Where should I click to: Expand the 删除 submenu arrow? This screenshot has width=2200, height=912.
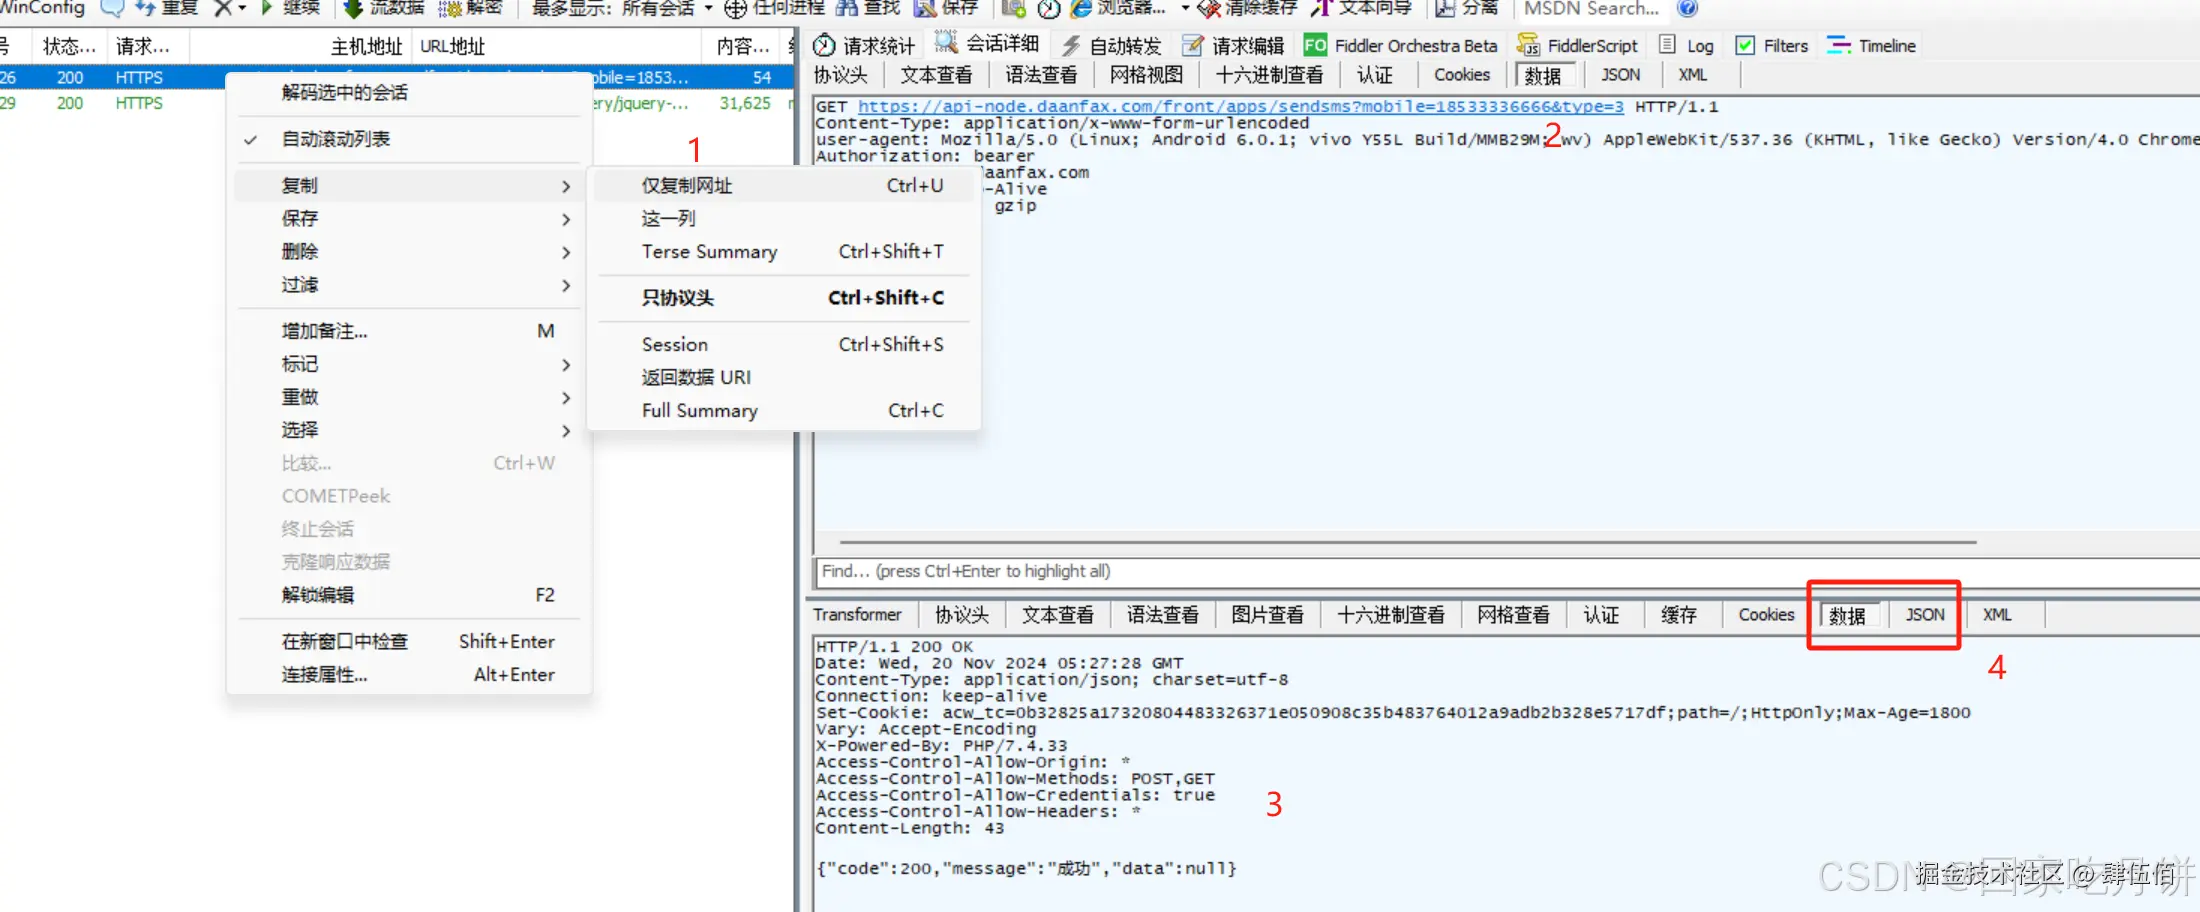[566, 252]
